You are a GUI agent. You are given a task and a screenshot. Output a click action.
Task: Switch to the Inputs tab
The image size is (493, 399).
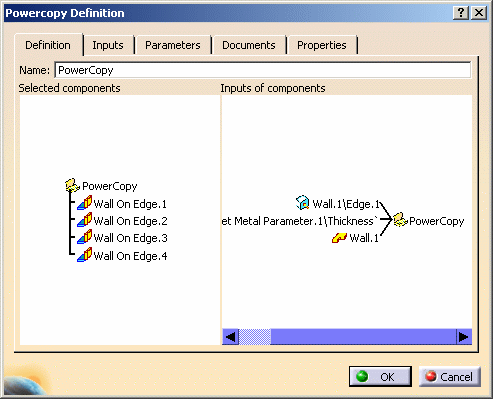(108, 45)
